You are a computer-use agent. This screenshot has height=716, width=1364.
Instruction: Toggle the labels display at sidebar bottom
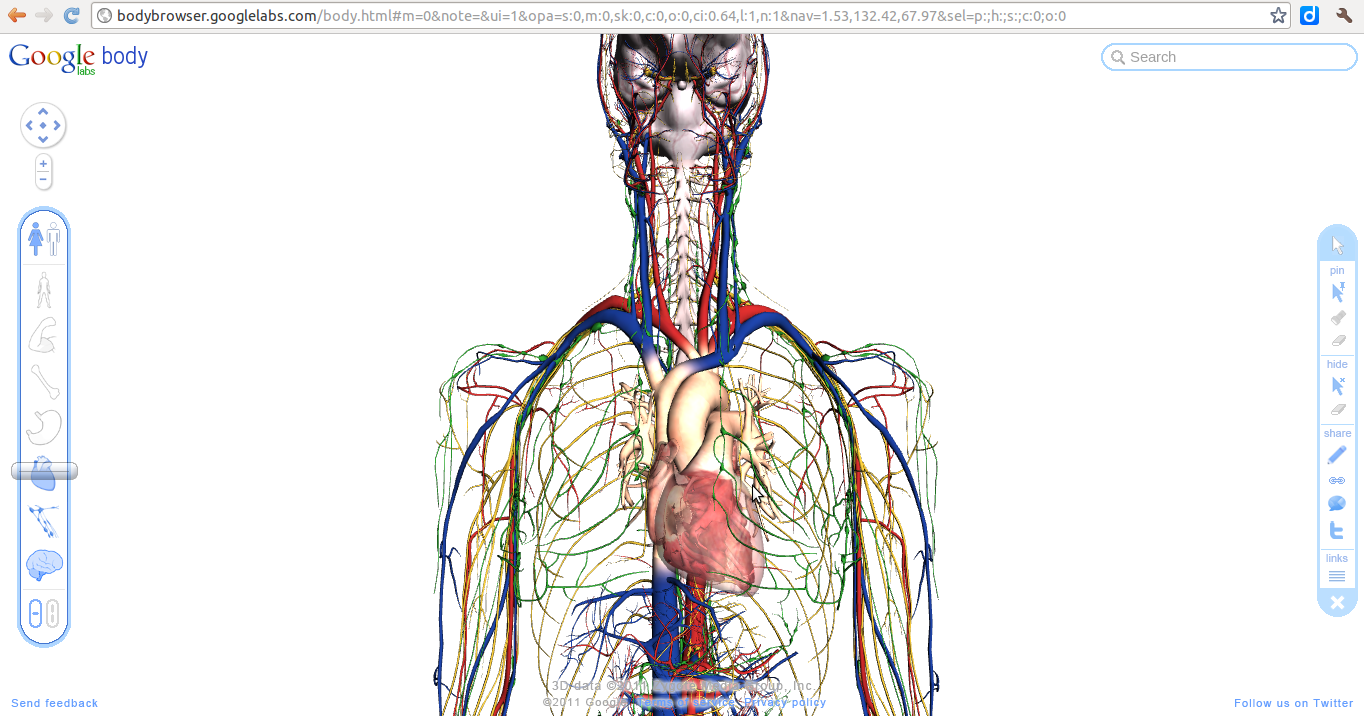(44, 612)
